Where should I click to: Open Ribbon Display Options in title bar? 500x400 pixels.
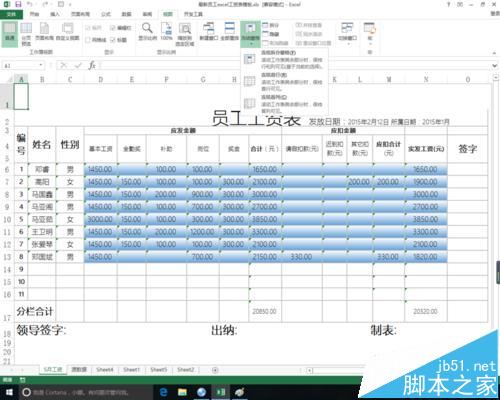click(460, 4)
